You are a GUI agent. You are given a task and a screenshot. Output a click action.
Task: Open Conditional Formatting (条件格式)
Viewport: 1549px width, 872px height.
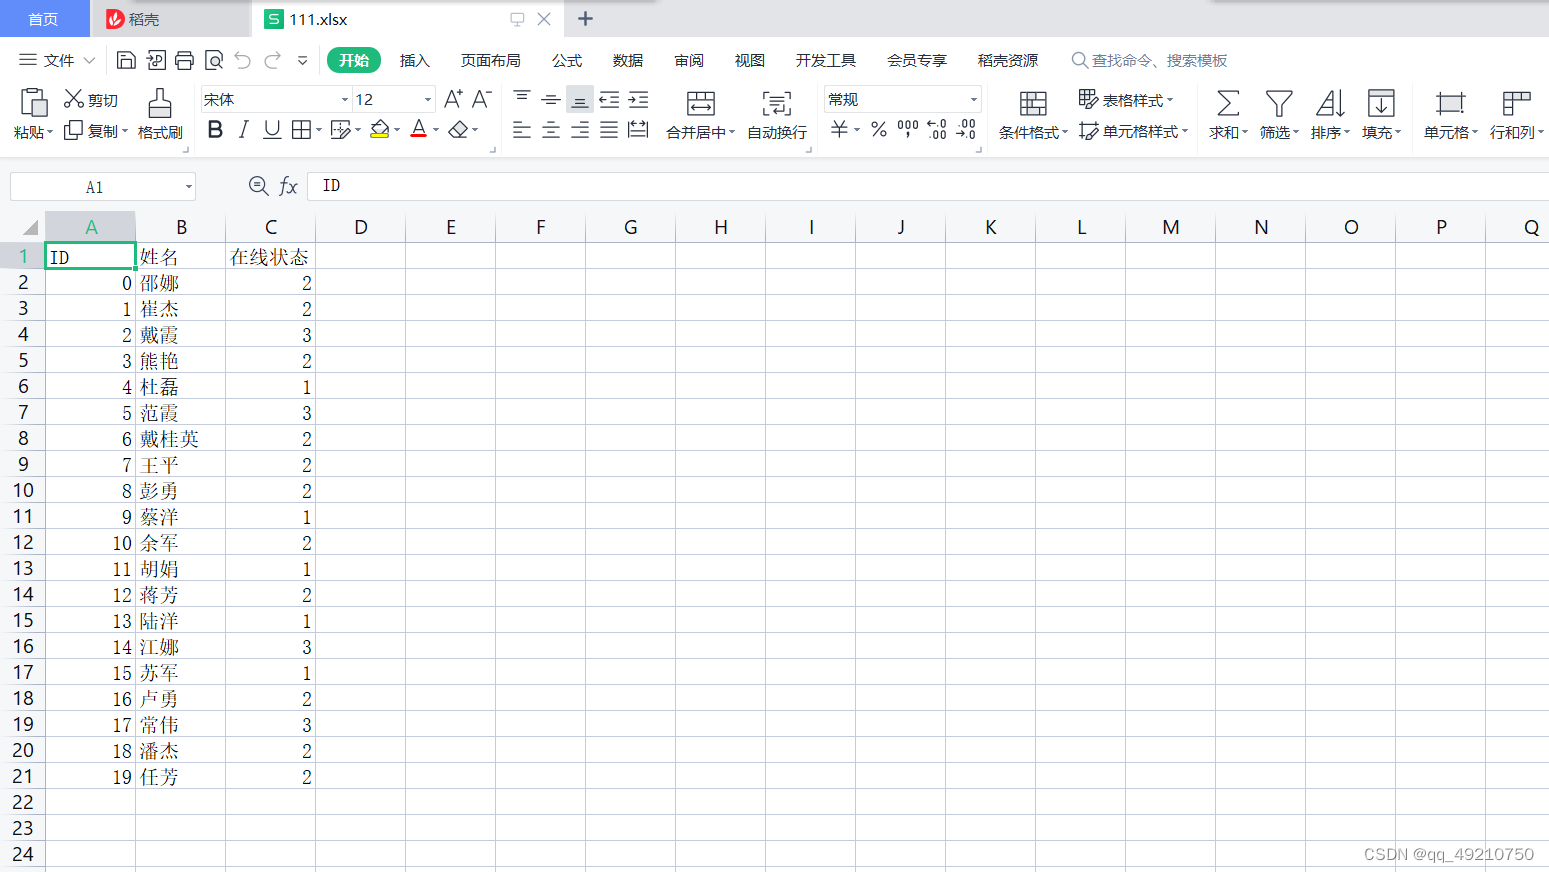[x=1033, y=115]
